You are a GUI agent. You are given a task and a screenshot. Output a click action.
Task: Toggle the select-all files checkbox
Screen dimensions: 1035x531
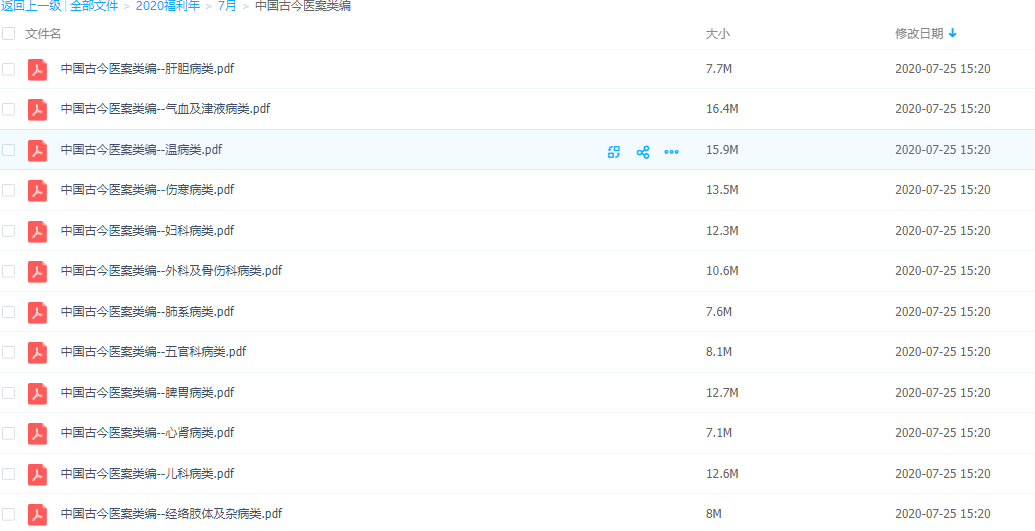tap(9, 34)
